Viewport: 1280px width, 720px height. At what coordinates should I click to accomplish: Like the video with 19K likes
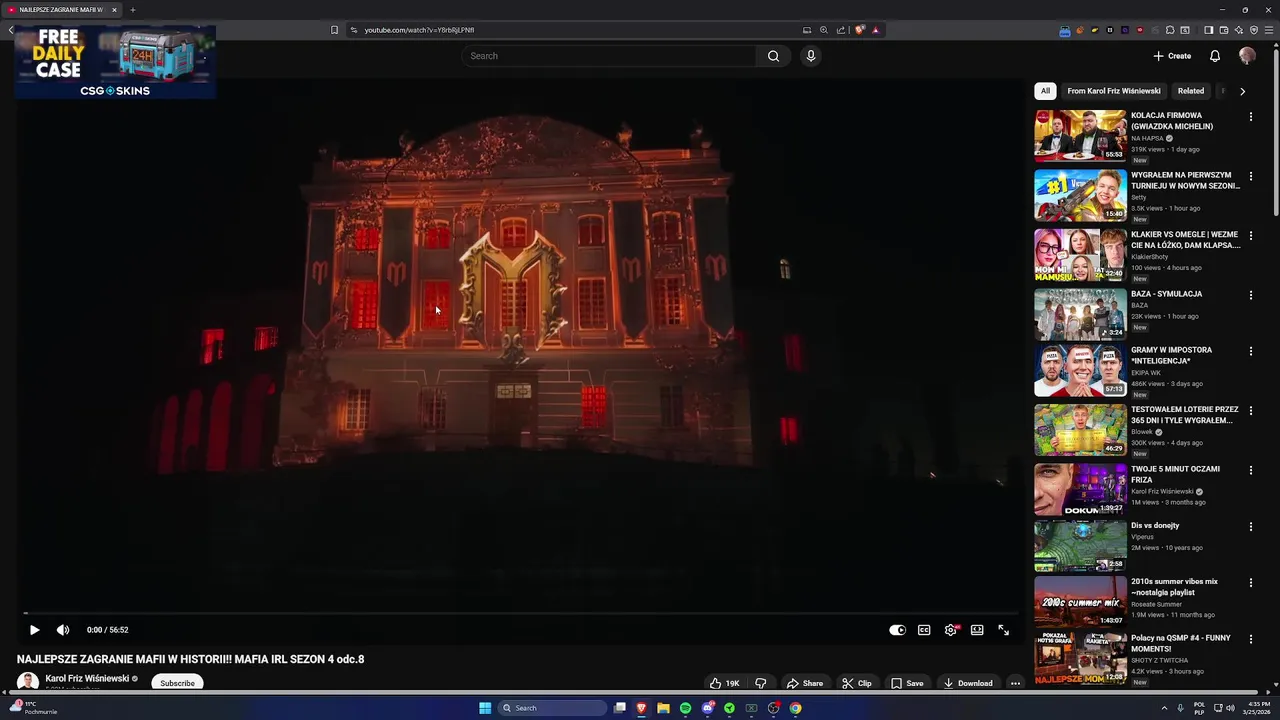[x=725, y=683]
